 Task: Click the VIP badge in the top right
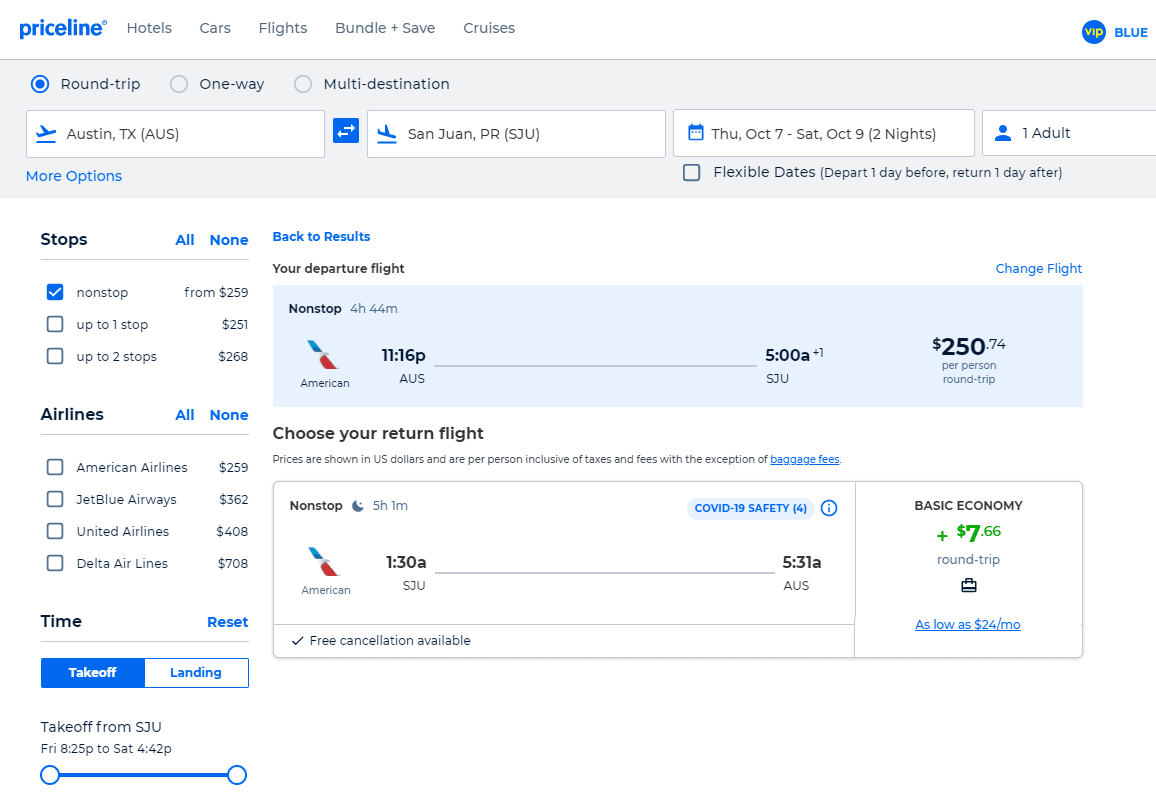tap(1094, 32)
